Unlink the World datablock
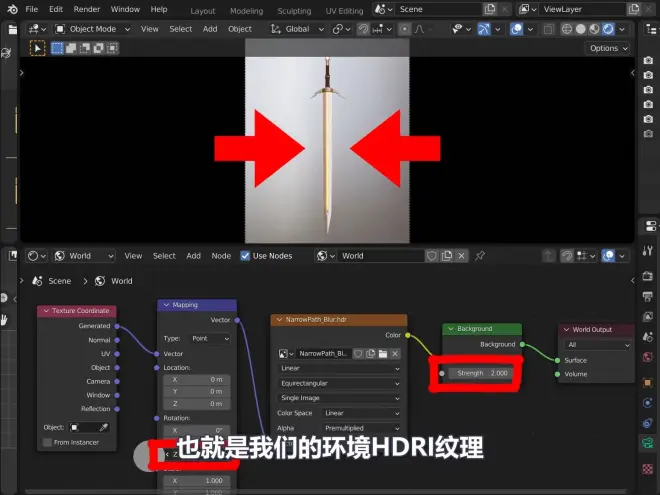660x495 pixels. 462,256
